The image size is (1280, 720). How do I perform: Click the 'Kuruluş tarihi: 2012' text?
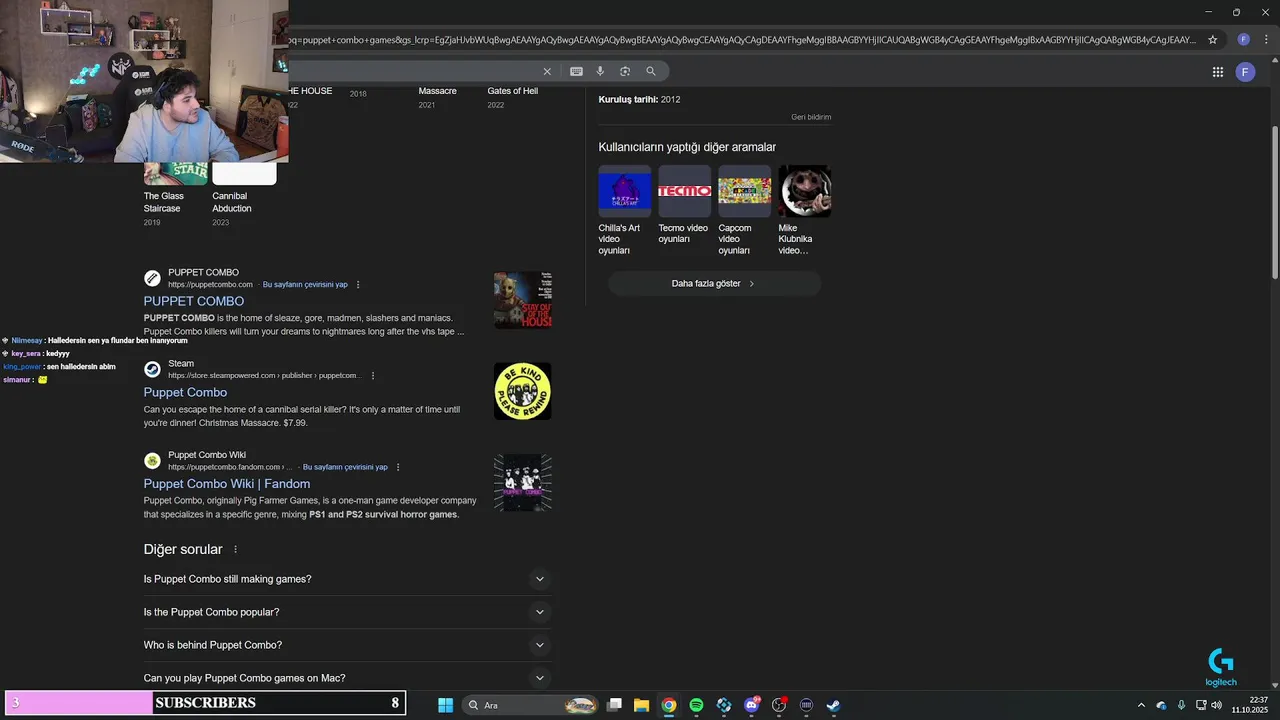click(x=639, y=100)
